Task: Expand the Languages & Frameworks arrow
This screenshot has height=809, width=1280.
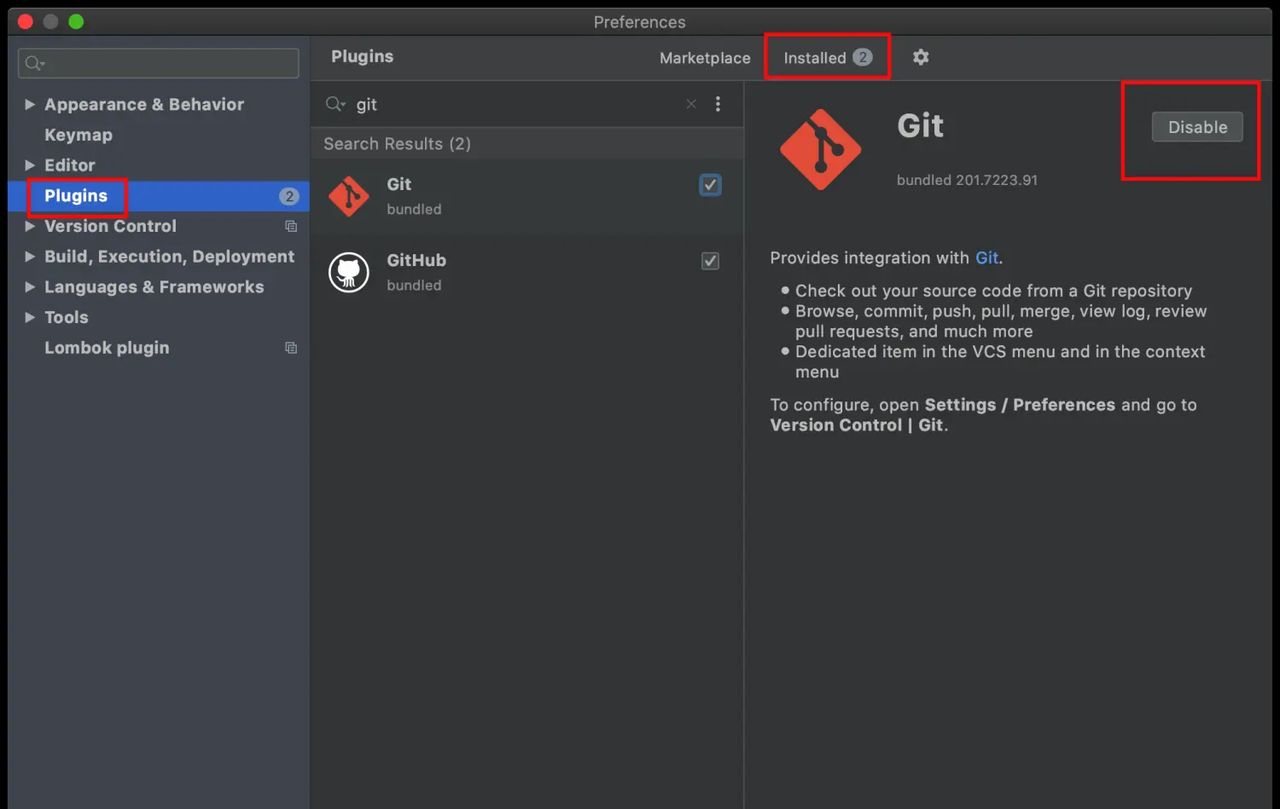Action: point(30,287)
